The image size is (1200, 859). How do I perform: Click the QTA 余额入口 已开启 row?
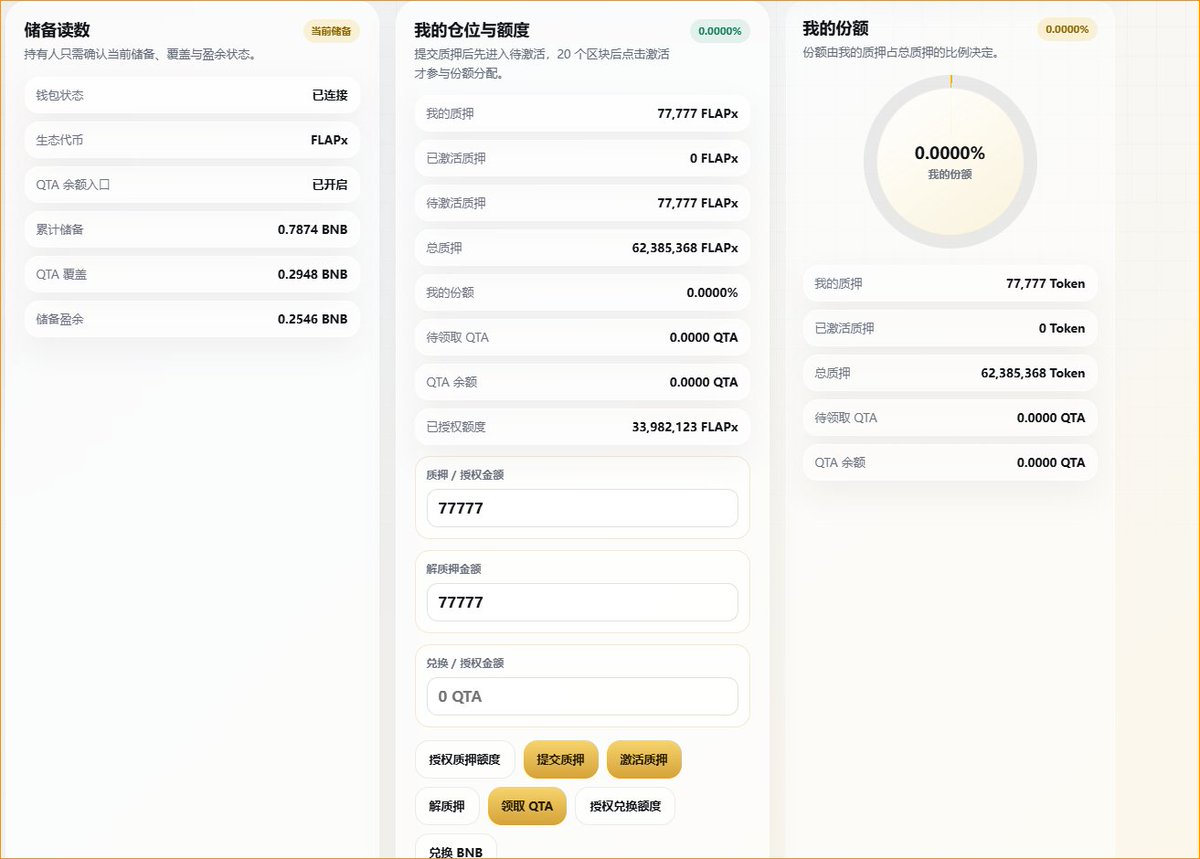coord(192,185)
